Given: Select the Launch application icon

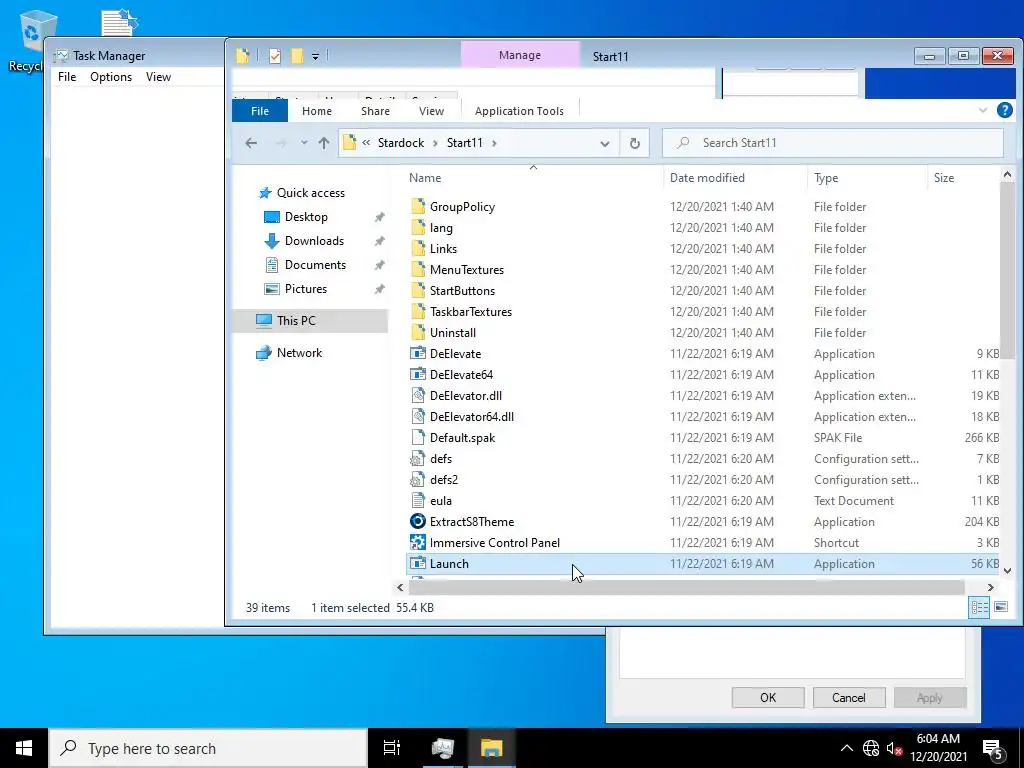Looking at the screenshot, I should pos(418,563).
